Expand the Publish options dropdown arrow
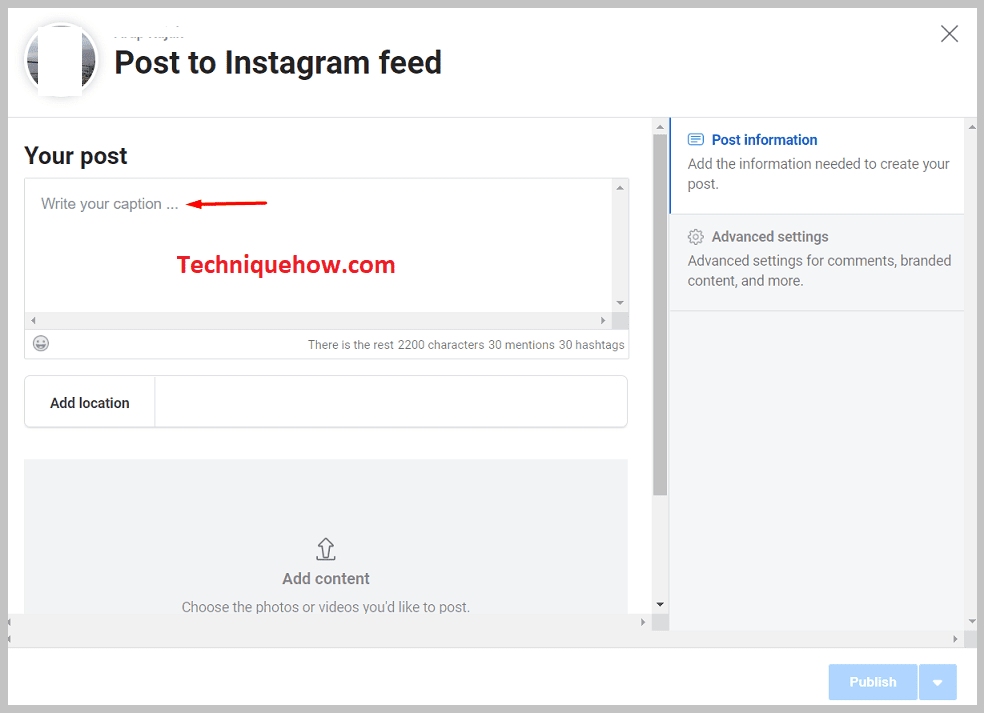984x713 pixels. tap(938, 682)
